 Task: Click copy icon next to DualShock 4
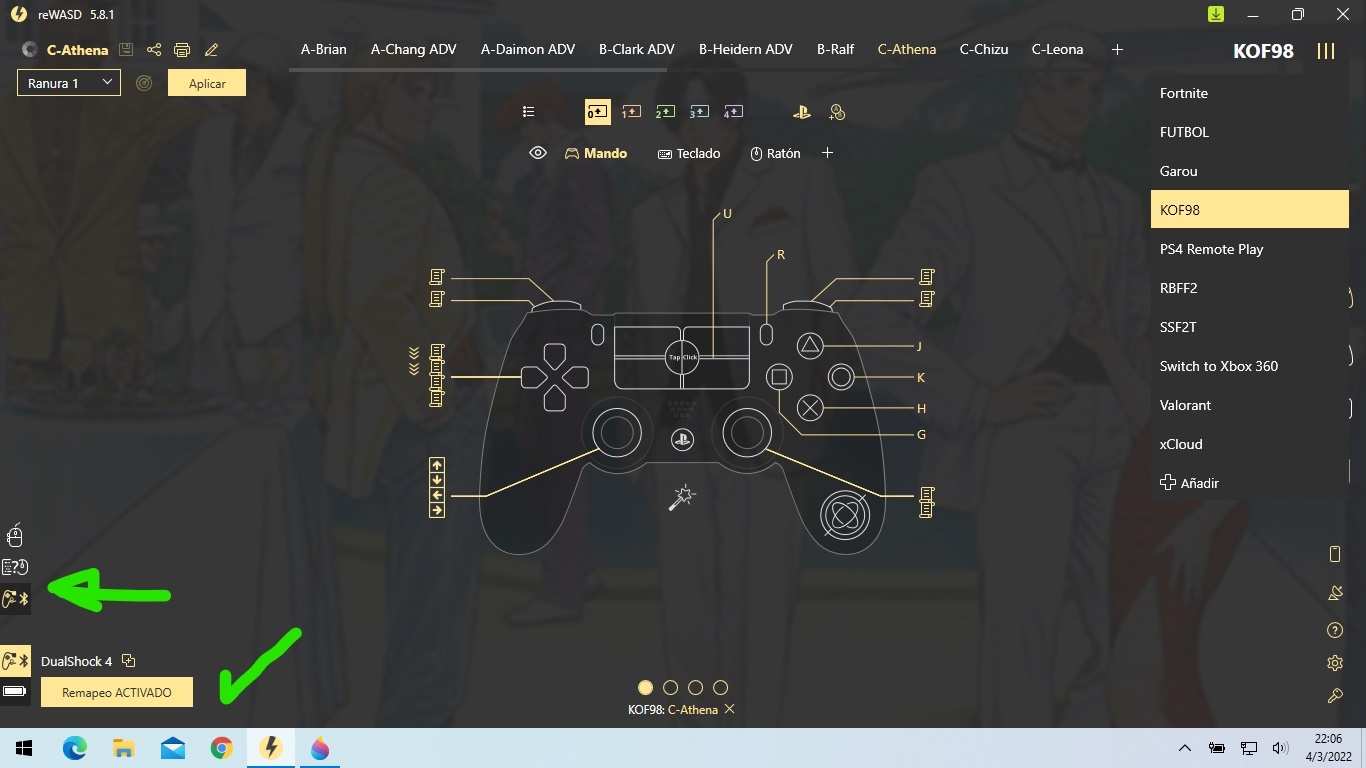coord(128,661)
